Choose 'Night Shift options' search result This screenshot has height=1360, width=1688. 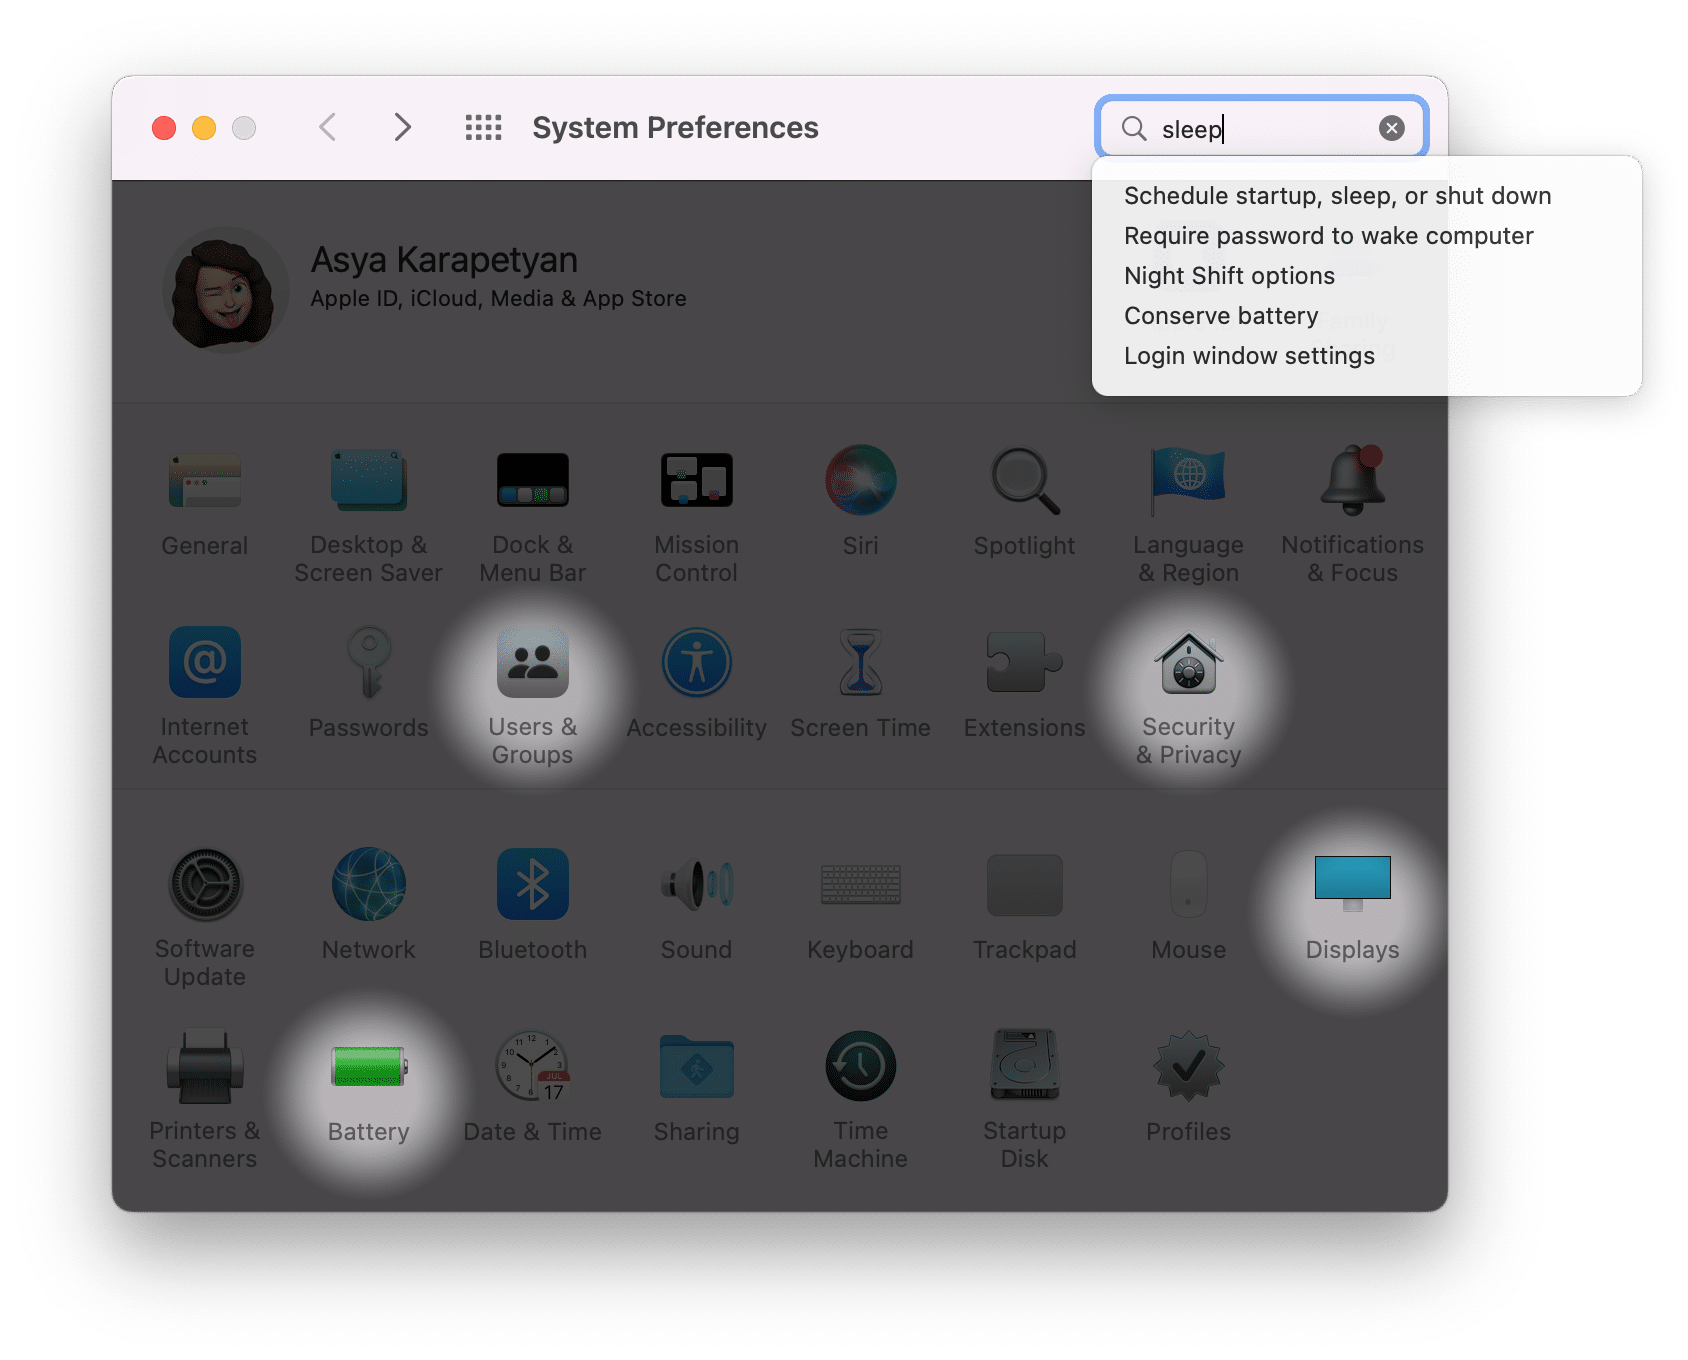pos(1229,276)
